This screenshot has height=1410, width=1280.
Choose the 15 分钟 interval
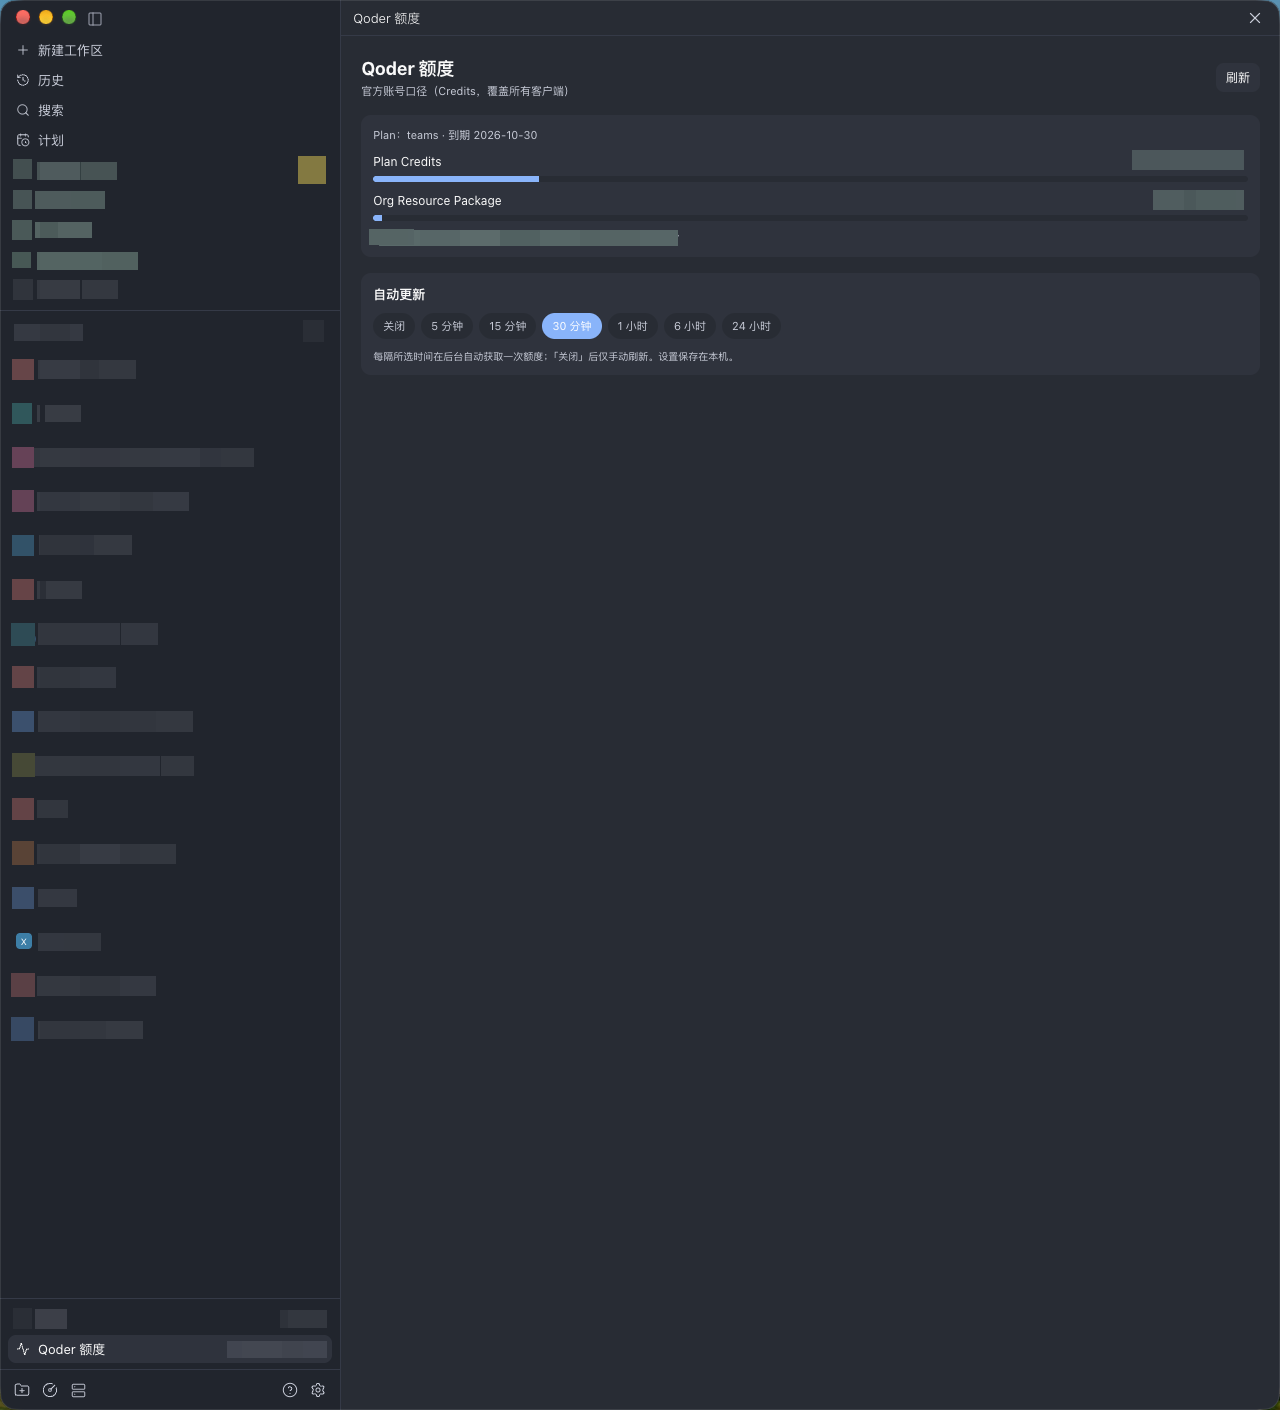(507, 326)
